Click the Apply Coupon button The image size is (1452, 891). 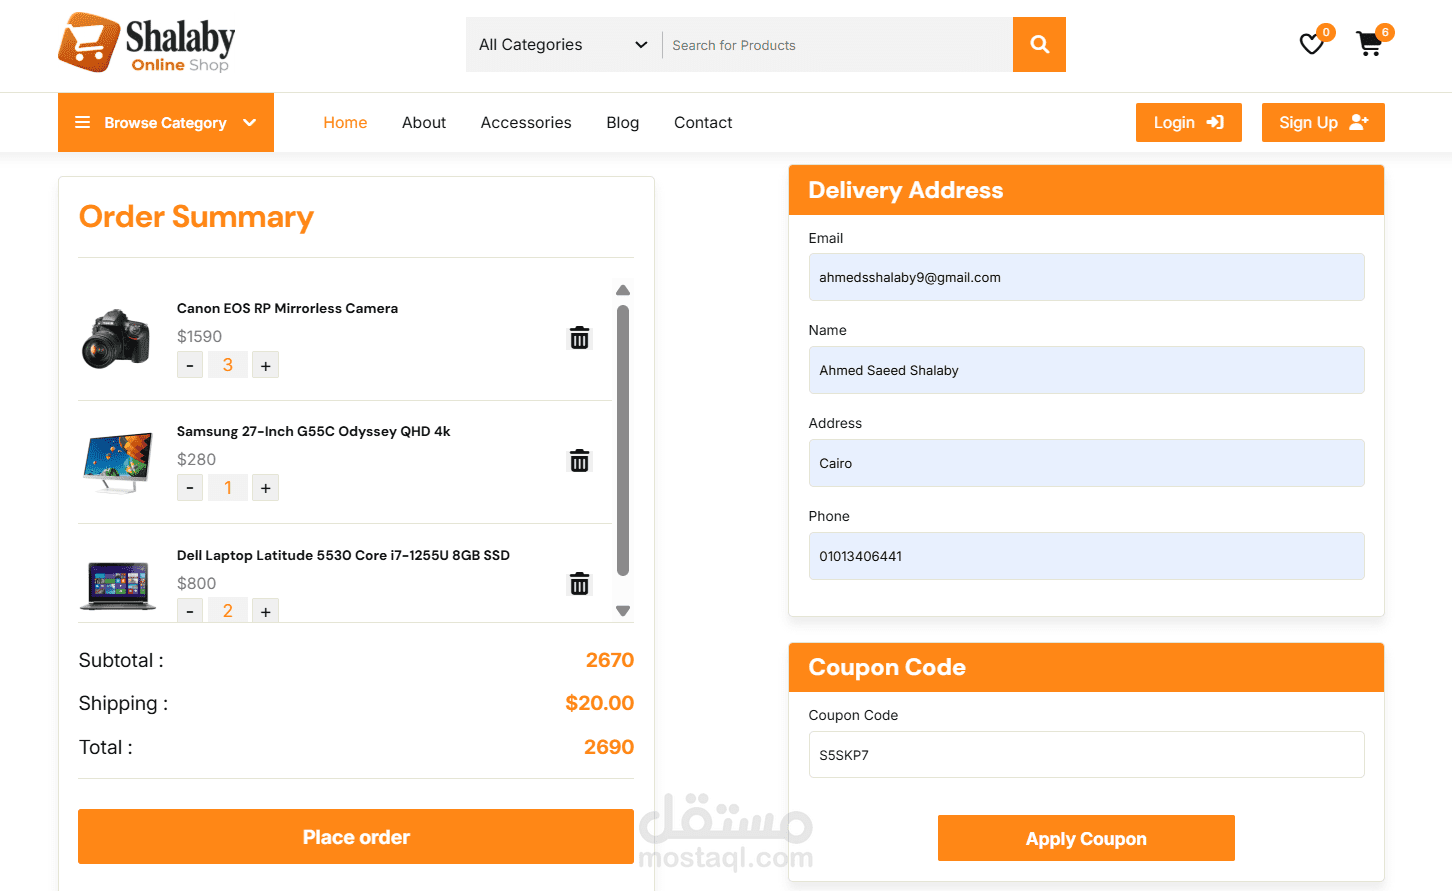(x=1086, y=838)
